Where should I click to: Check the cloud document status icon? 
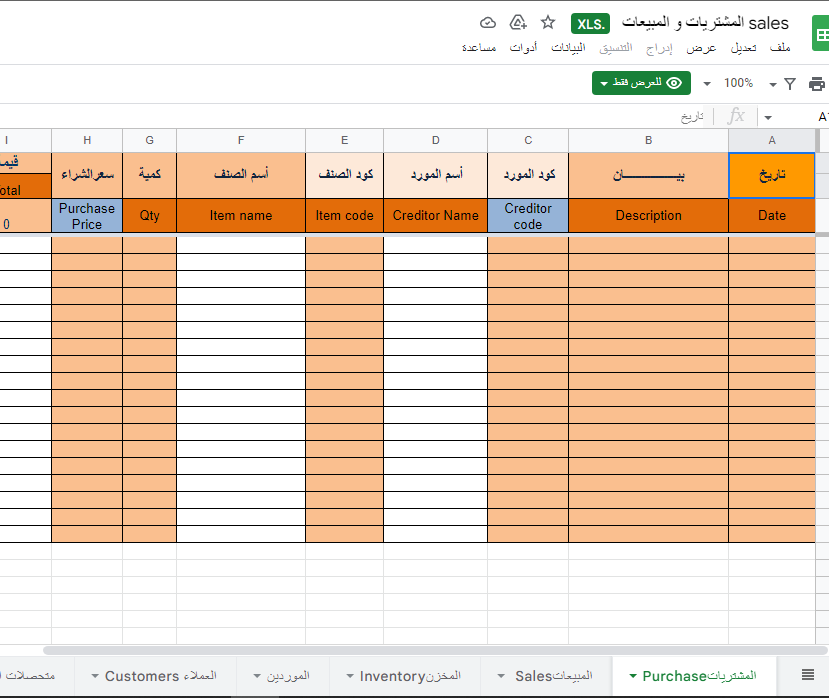488,22
